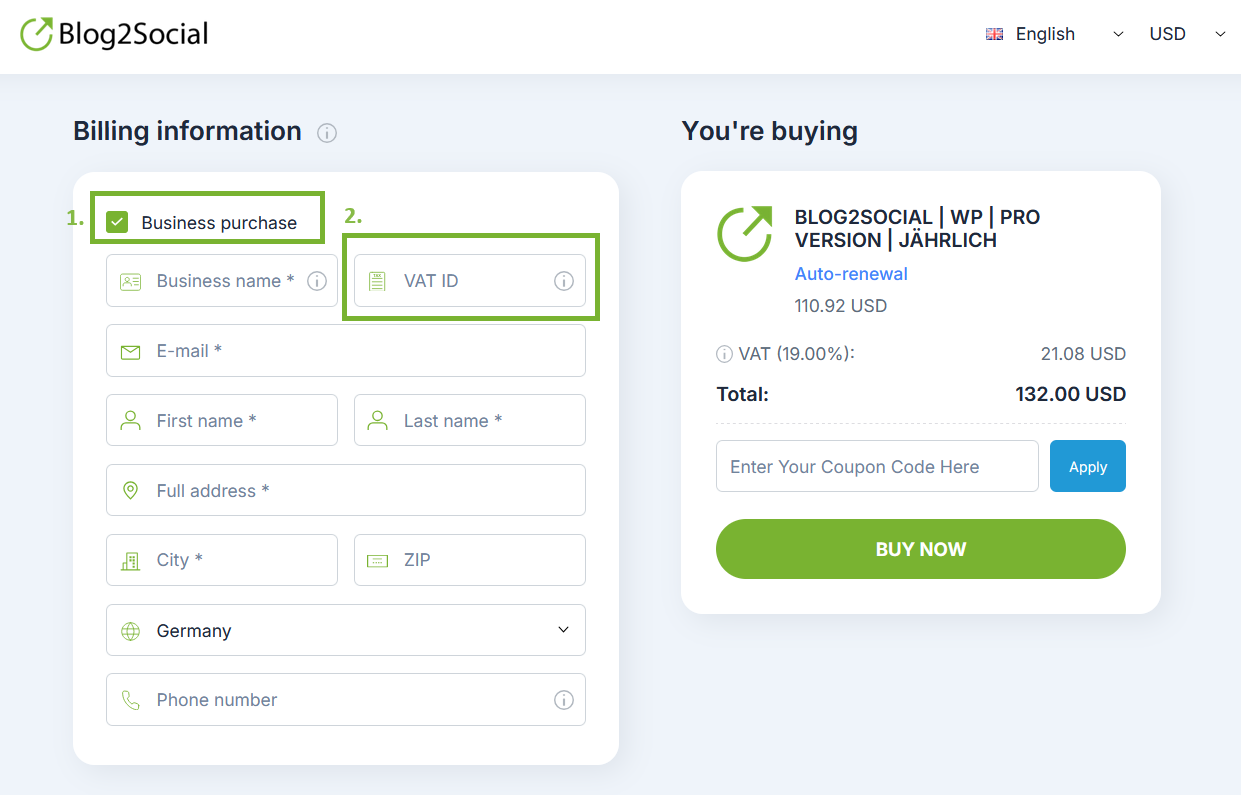Open the USD currency dropdown
1241x795 pixels.
[1188, 34]
